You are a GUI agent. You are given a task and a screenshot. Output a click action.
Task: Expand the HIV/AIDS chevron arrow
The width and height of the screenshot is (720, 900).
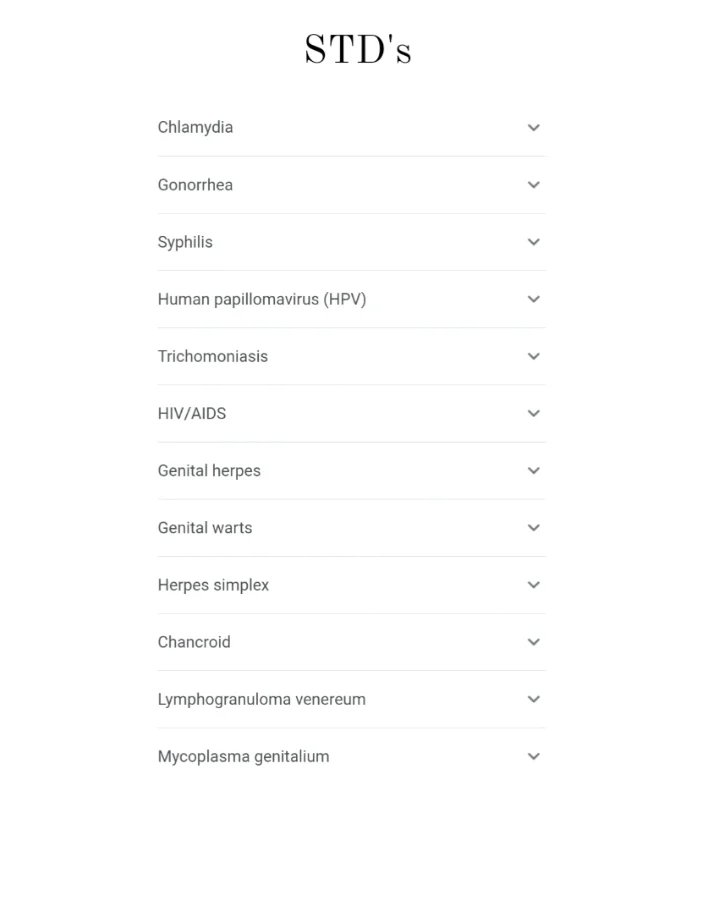click(534, 413)
